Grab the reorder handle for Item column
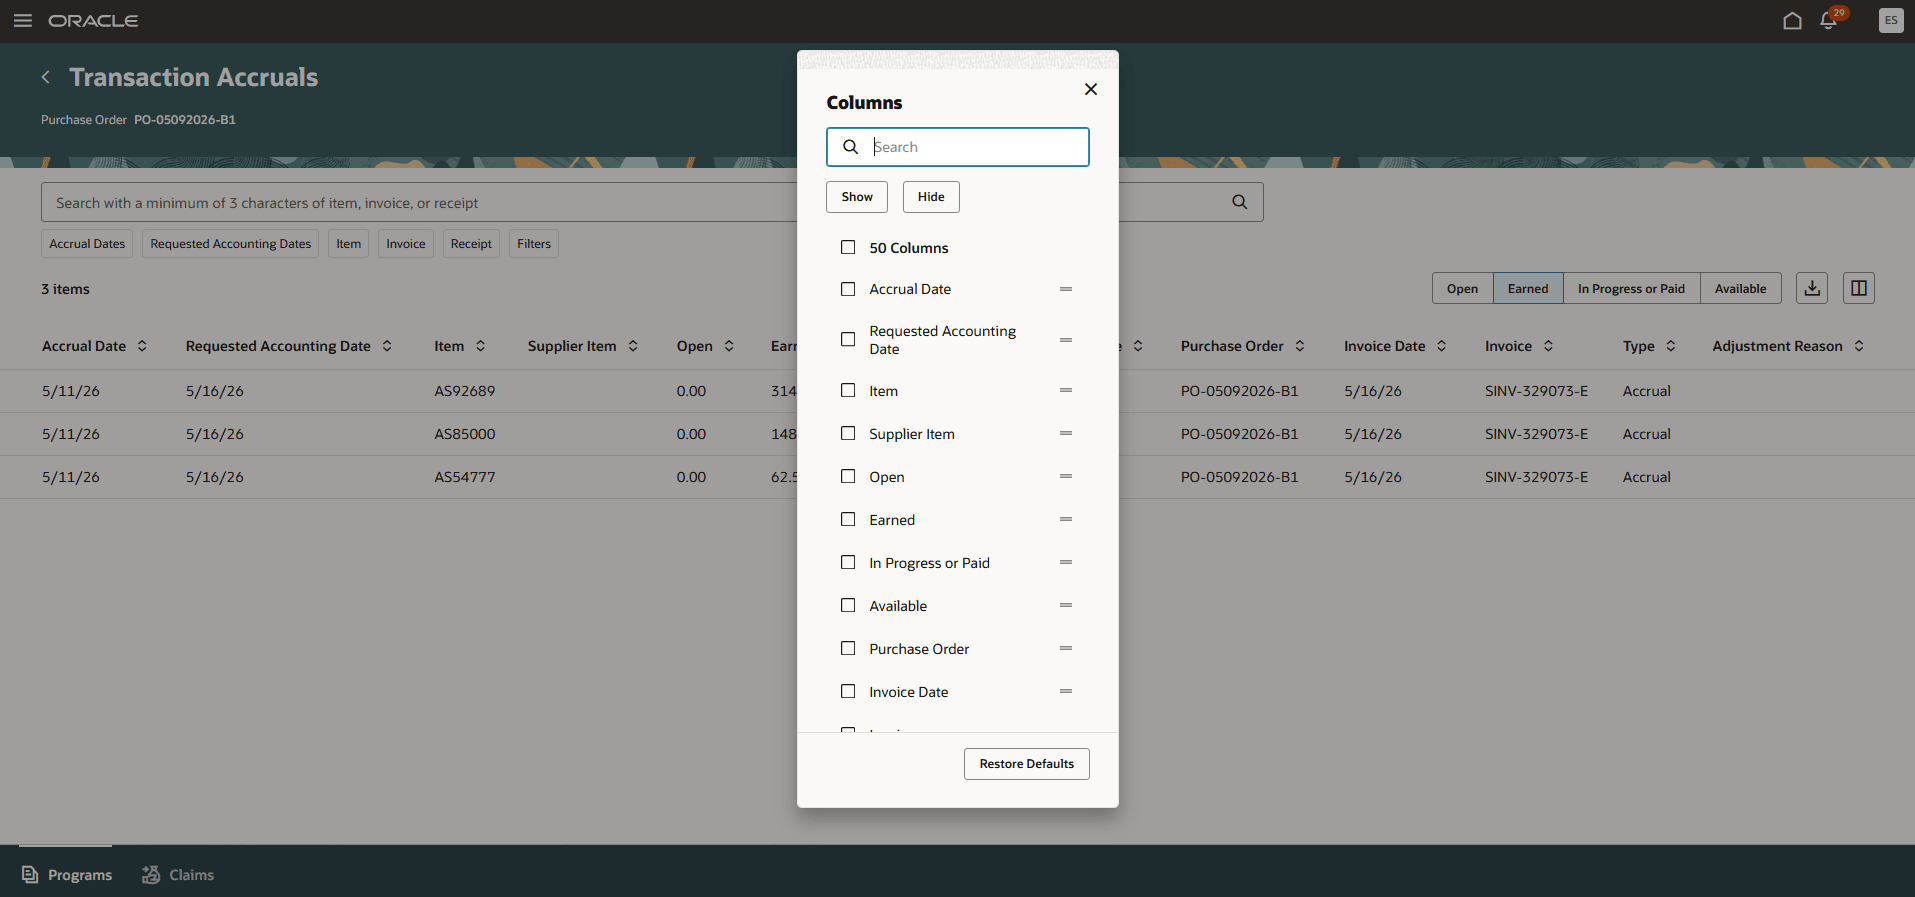This screenshot has height=897, width=1915. (1066, 391)
